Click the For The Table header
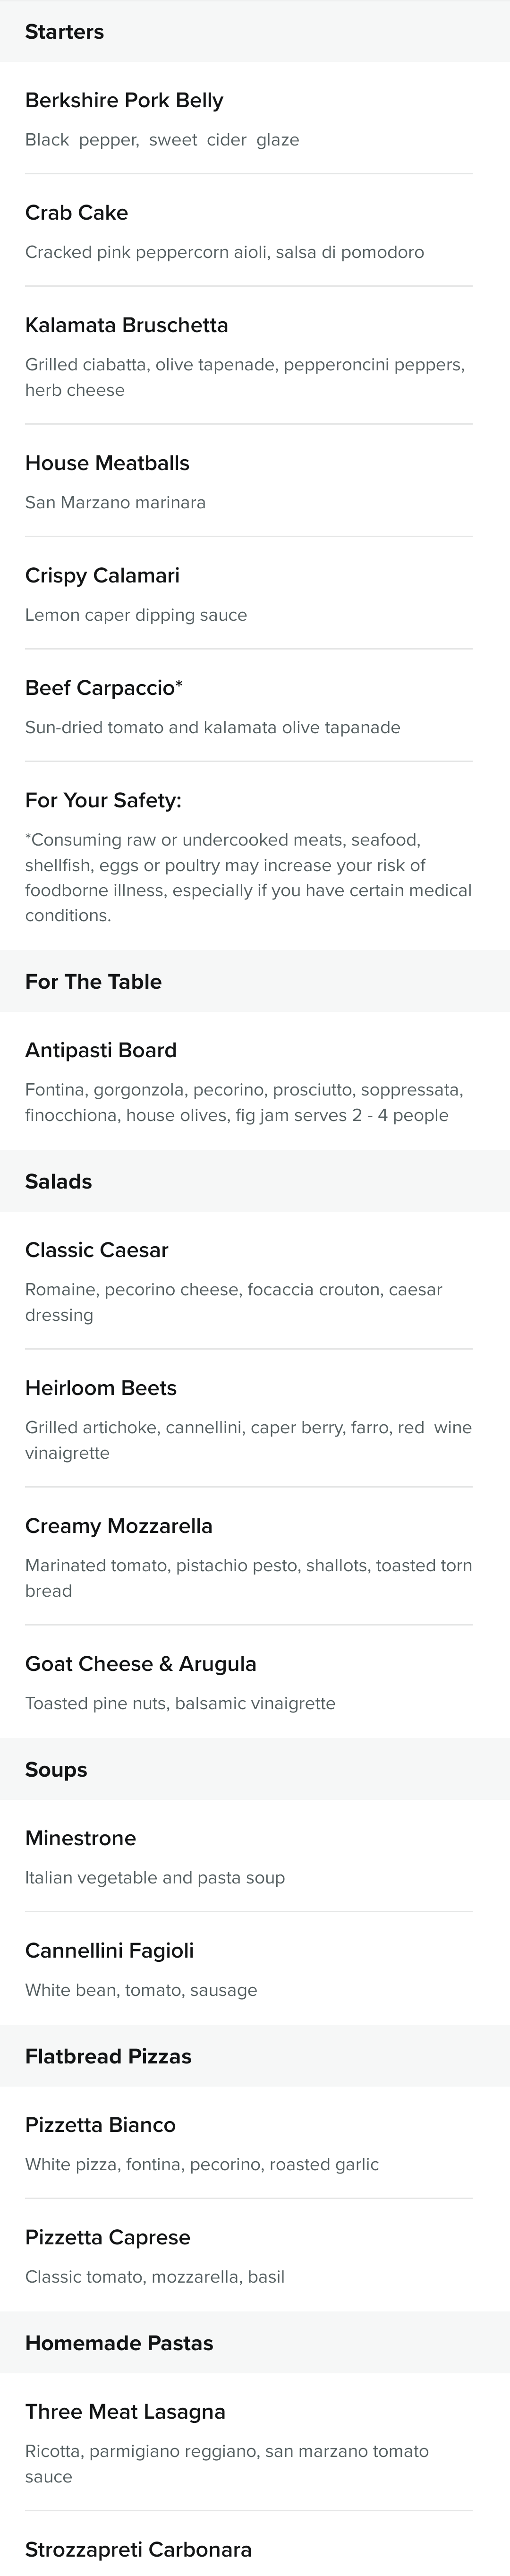 (255, 981)
